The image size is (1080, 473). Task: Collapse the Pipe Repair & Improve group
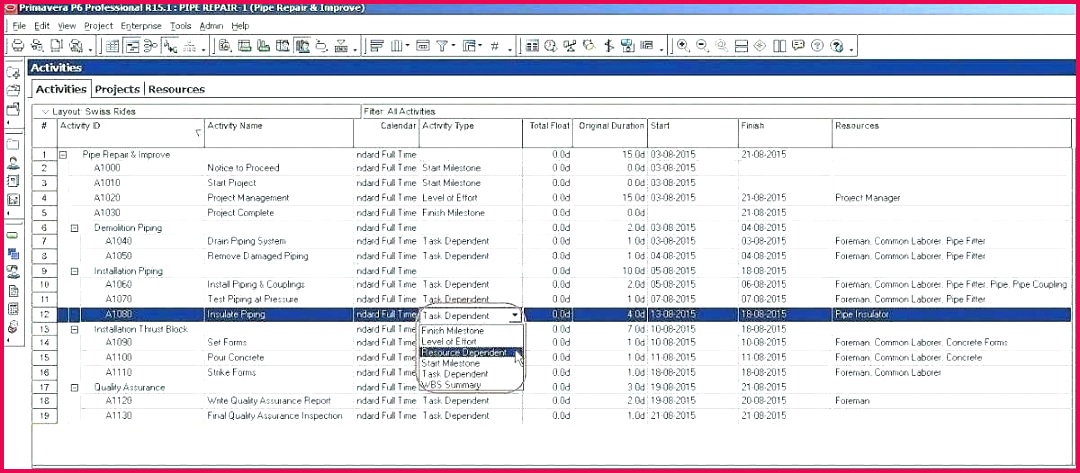tap(63, 155)
